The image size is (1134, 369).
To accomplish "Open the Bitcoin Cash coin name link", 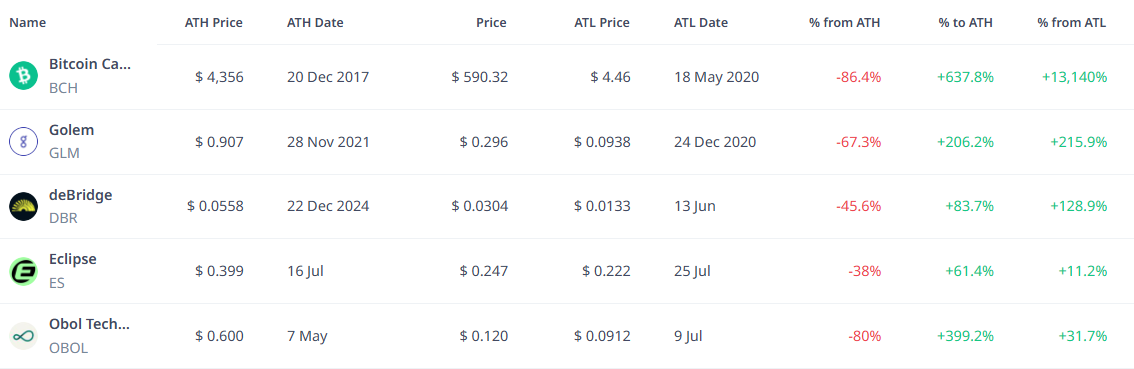I will [90, 64].
